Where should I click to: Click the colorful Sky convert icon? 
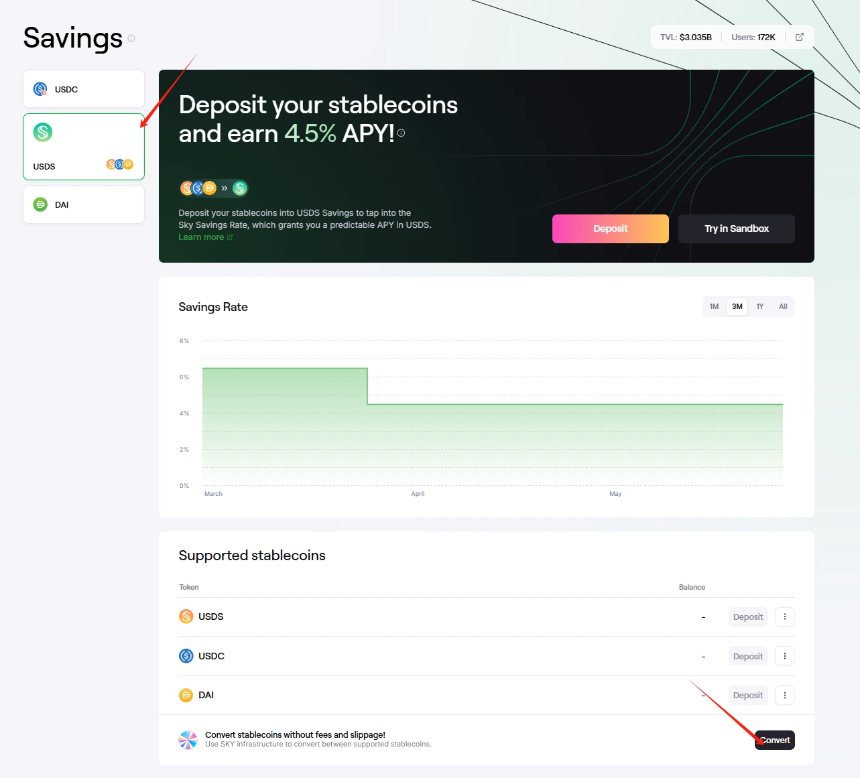click(188, 740)
